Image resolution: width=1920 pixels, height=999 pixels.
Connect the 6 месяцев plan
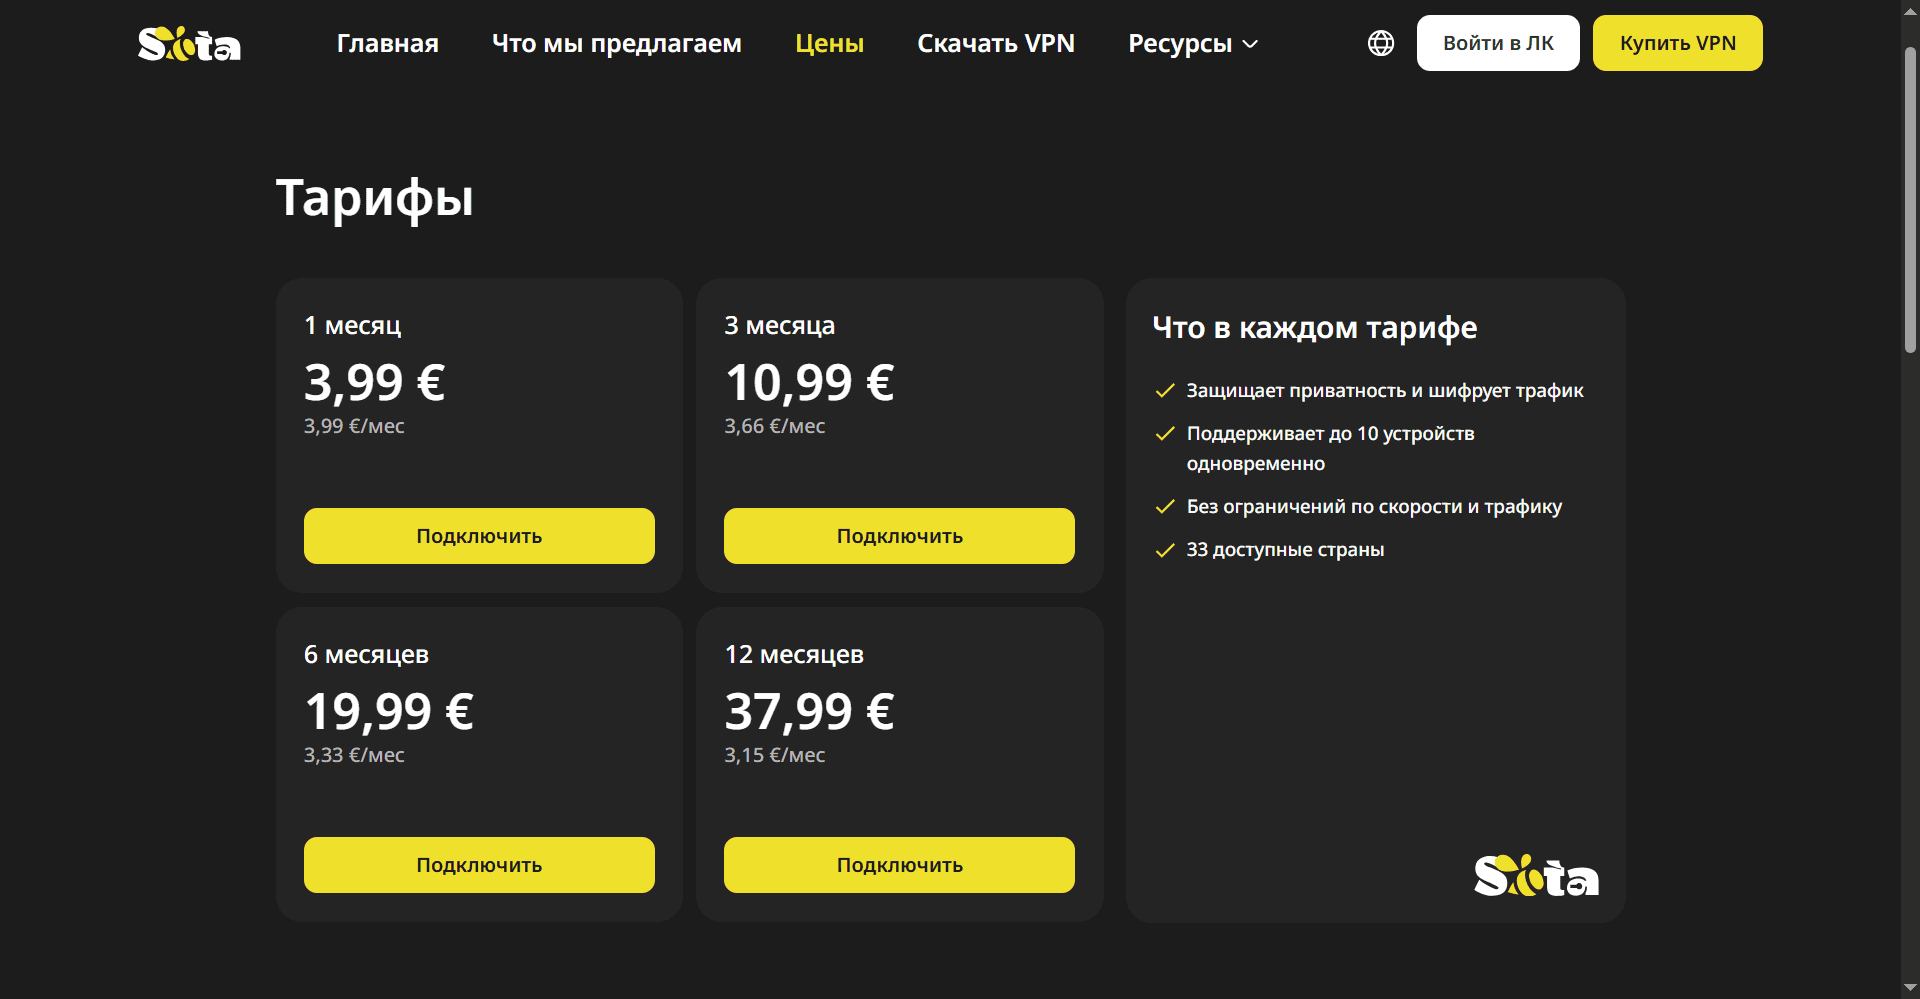[x=479, y=865]
